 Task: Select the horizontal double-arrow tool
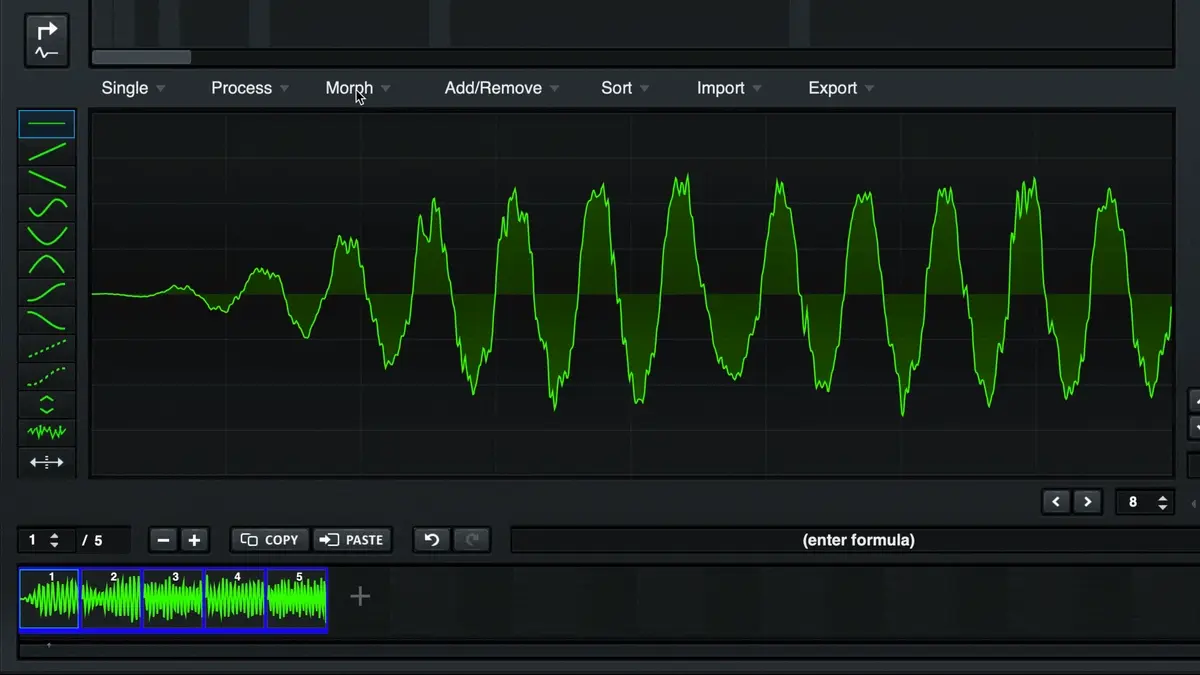coord(47,461)
